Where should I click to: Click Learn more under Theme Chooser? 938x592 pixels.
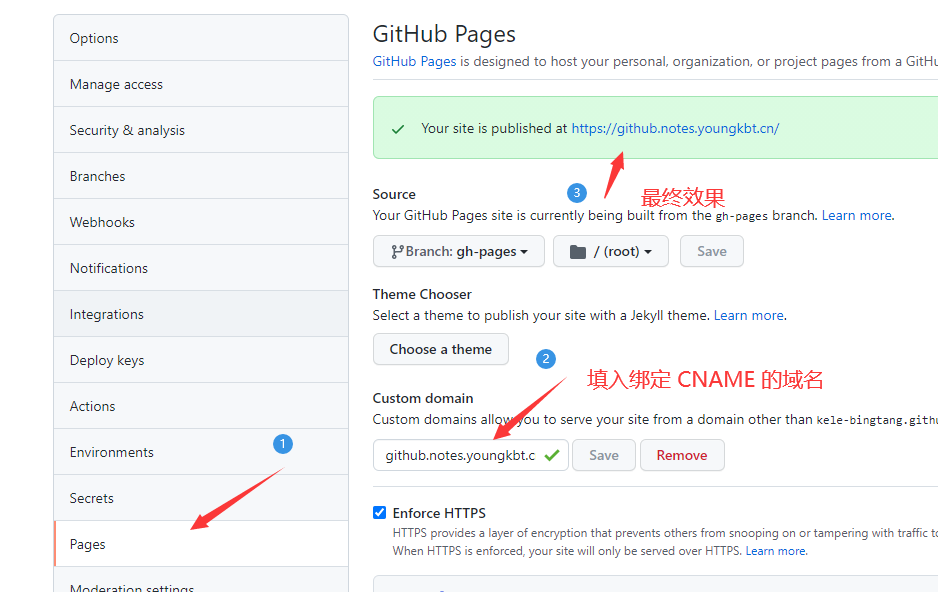[748, 316]
